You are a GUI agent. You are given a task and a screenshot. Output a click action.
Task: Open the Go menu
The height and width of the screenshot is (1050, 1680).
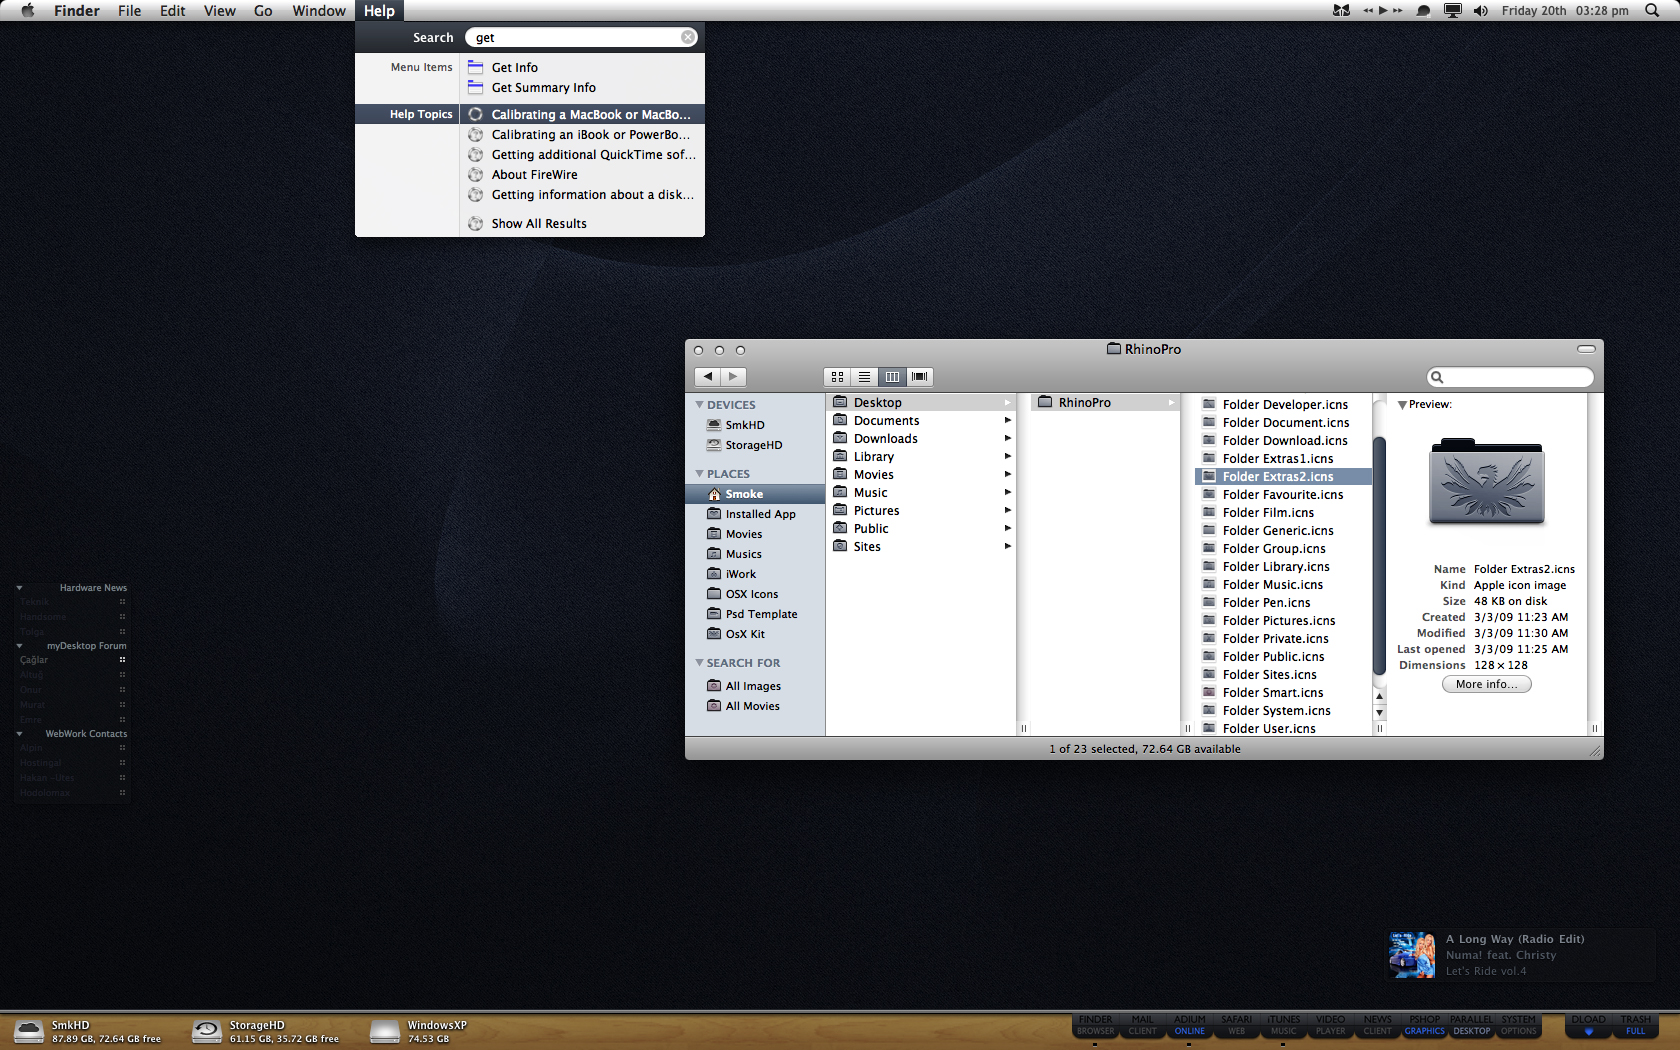click(x=263, y=11)
